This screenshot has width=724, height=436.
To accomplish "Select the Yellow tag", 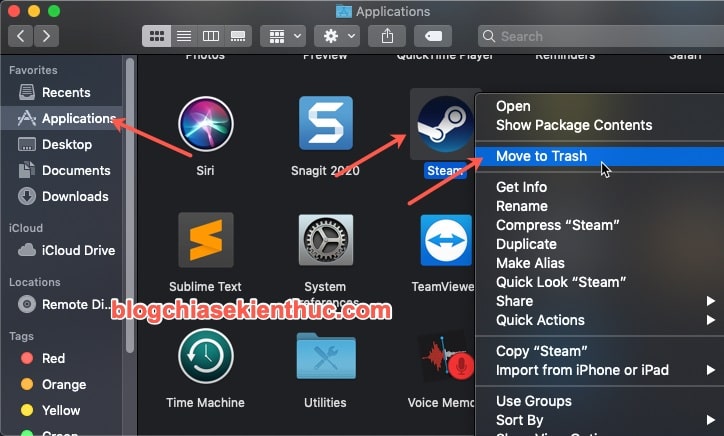I will coord(61,410).
